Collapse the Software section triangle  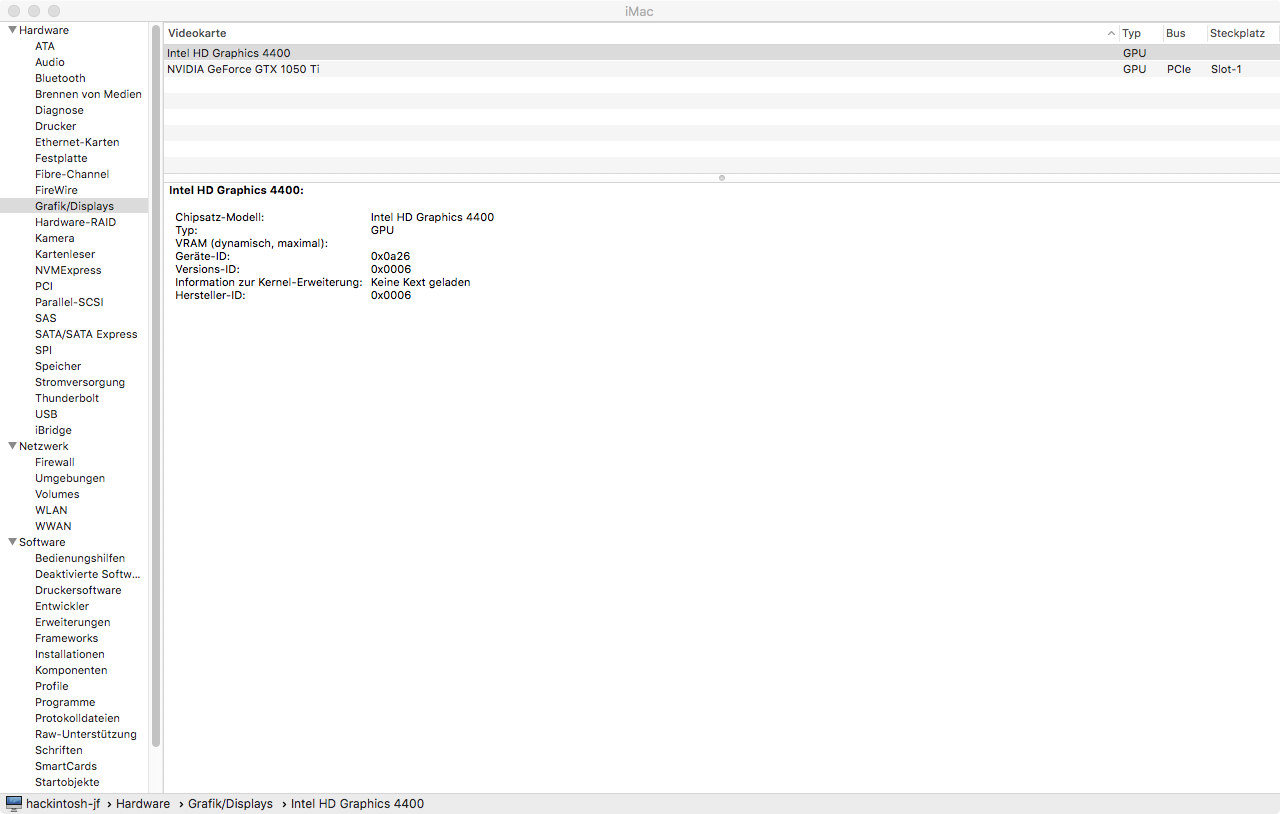pyautogui.click(x=12, y=542)
